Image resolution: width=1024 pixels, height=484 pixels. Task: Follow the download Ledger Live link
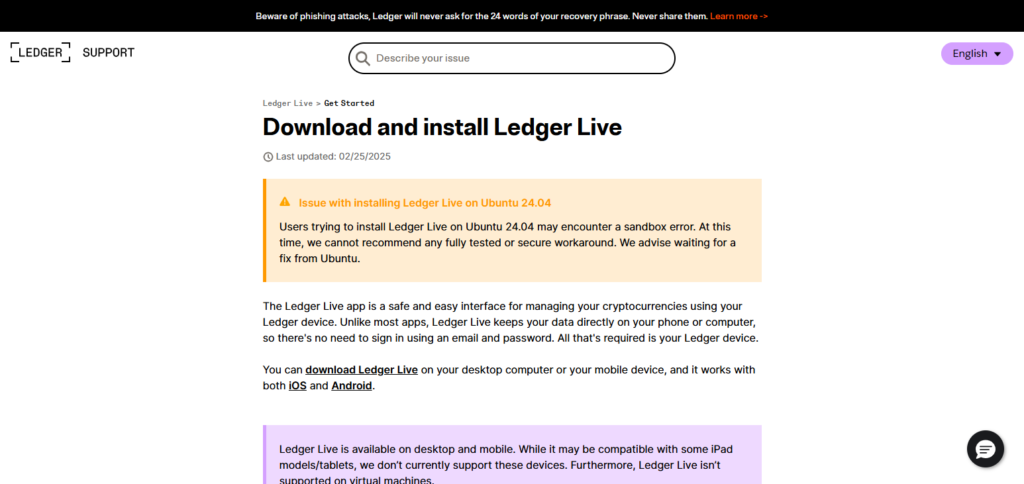point(361,370)
